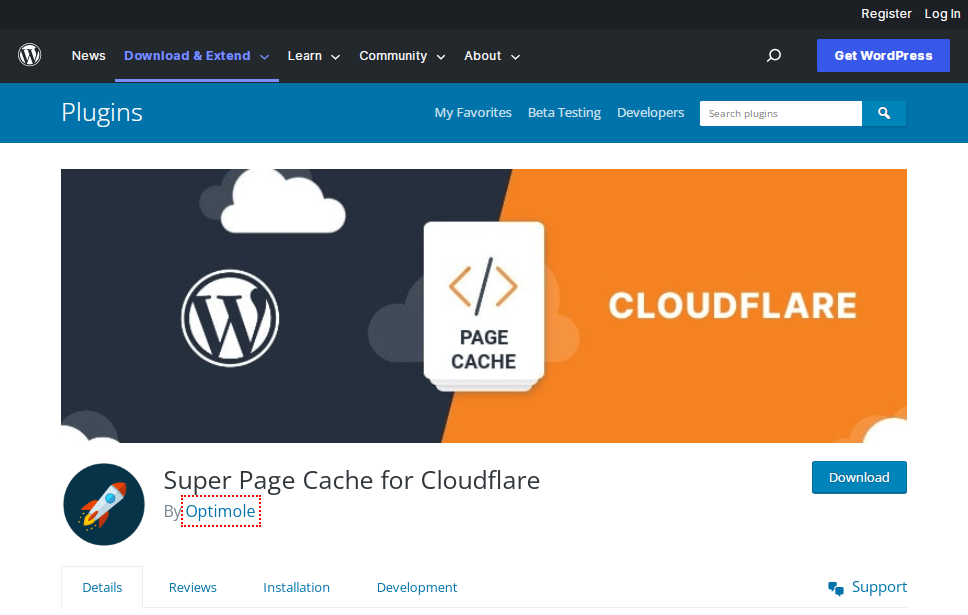Switch to the Installation tab
This screenshot has width=968, height=615.
[x=296, y=588]
